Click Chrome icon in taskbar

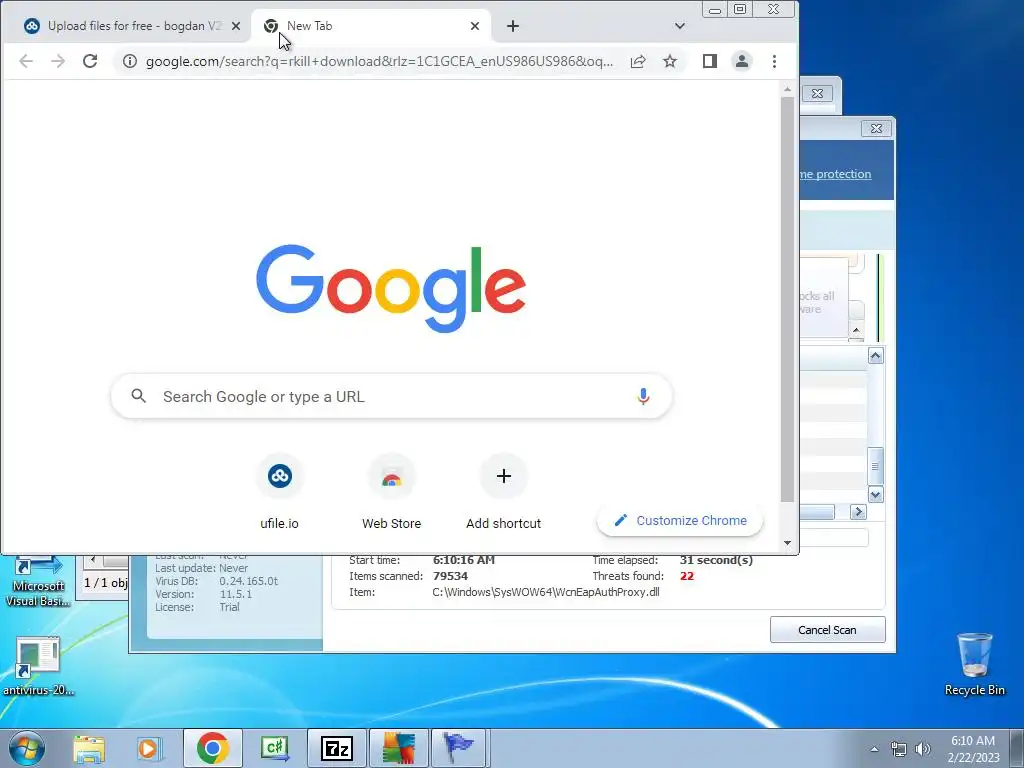click(212, 748)
